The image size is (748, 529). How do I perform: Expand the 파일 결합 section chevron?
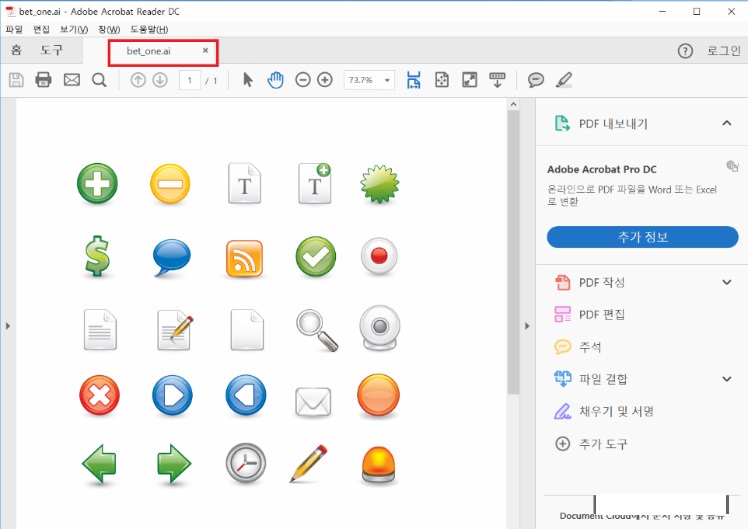tap(727, 379)
